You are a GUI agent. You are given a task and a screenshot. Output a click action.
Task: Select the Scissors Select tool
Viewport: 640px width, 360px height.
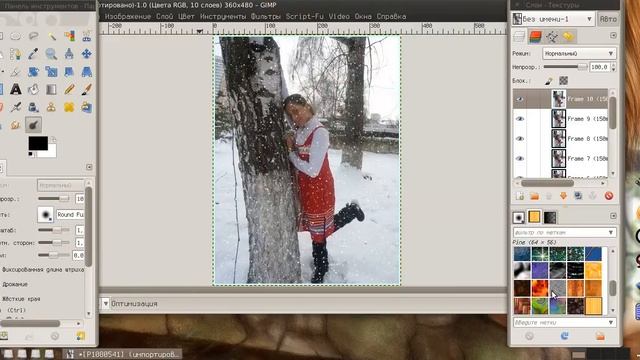click(x=87, y=36)
